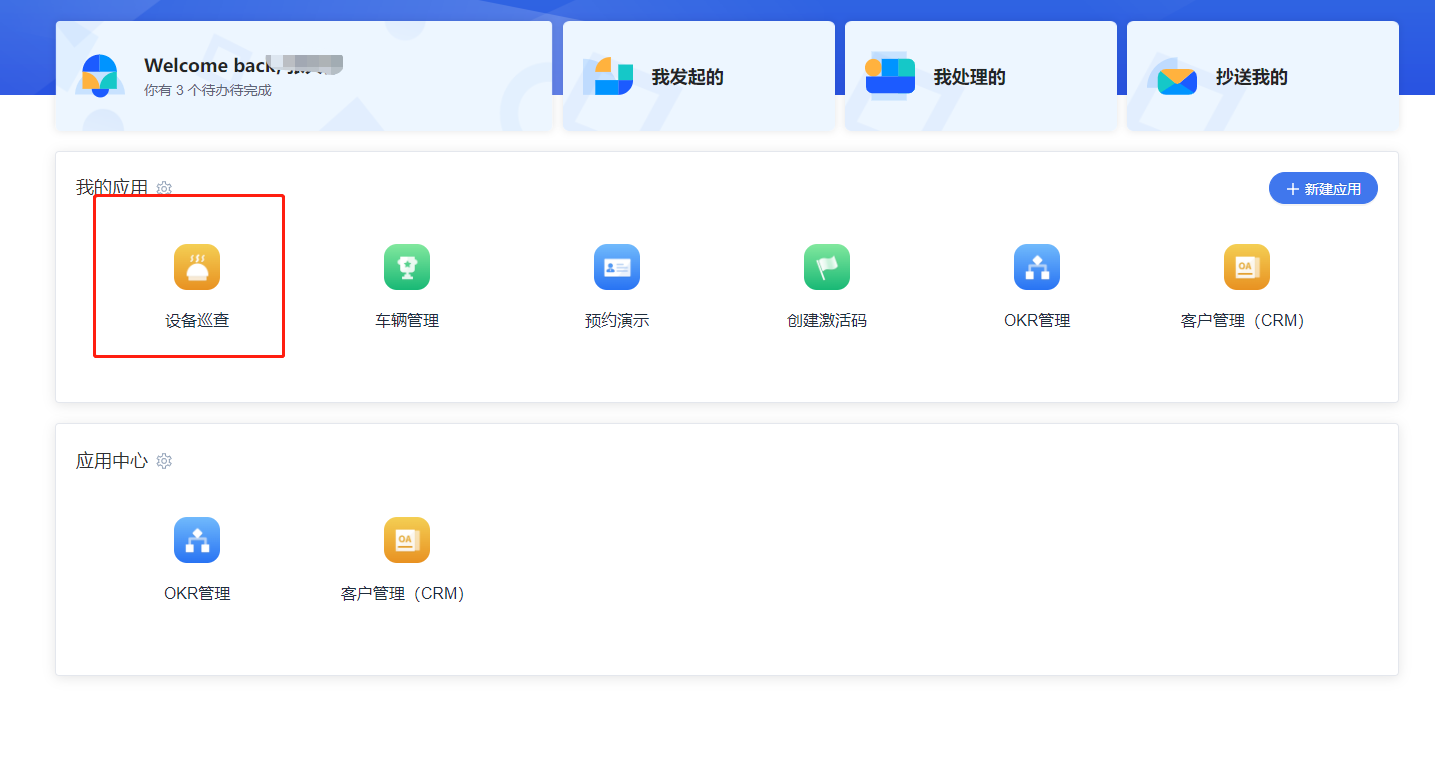Click the avatar logo beside Welcome back
The width and height of the screenshot is (1435, 759).
(100, 76)
